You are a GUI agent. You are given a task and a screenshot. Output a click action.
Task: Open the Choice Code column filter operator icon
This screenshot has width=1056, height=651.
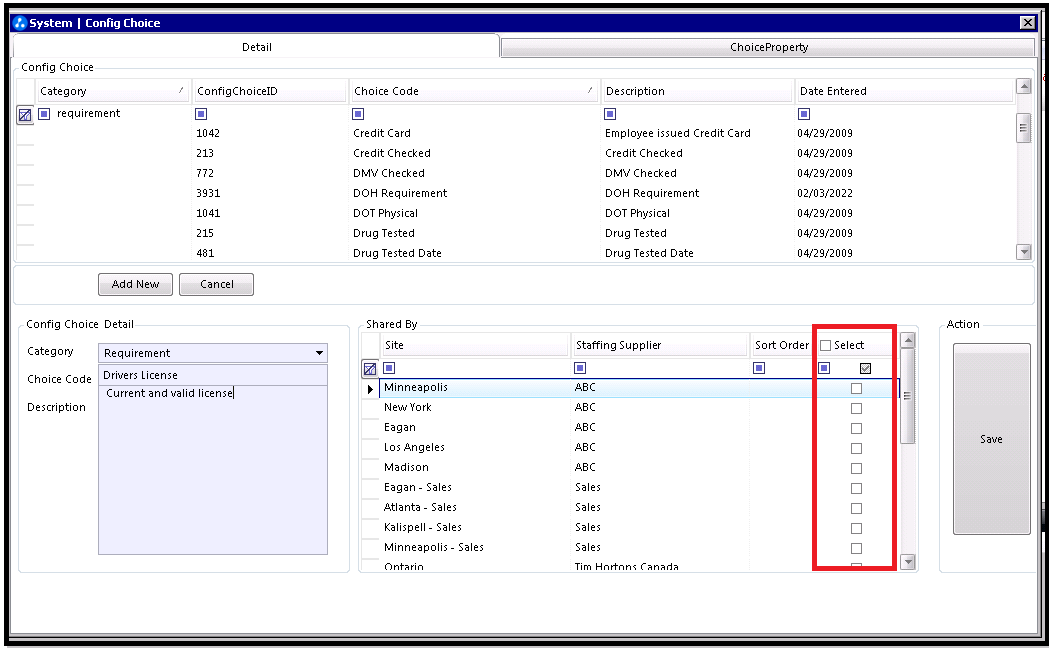pos(358,114)
